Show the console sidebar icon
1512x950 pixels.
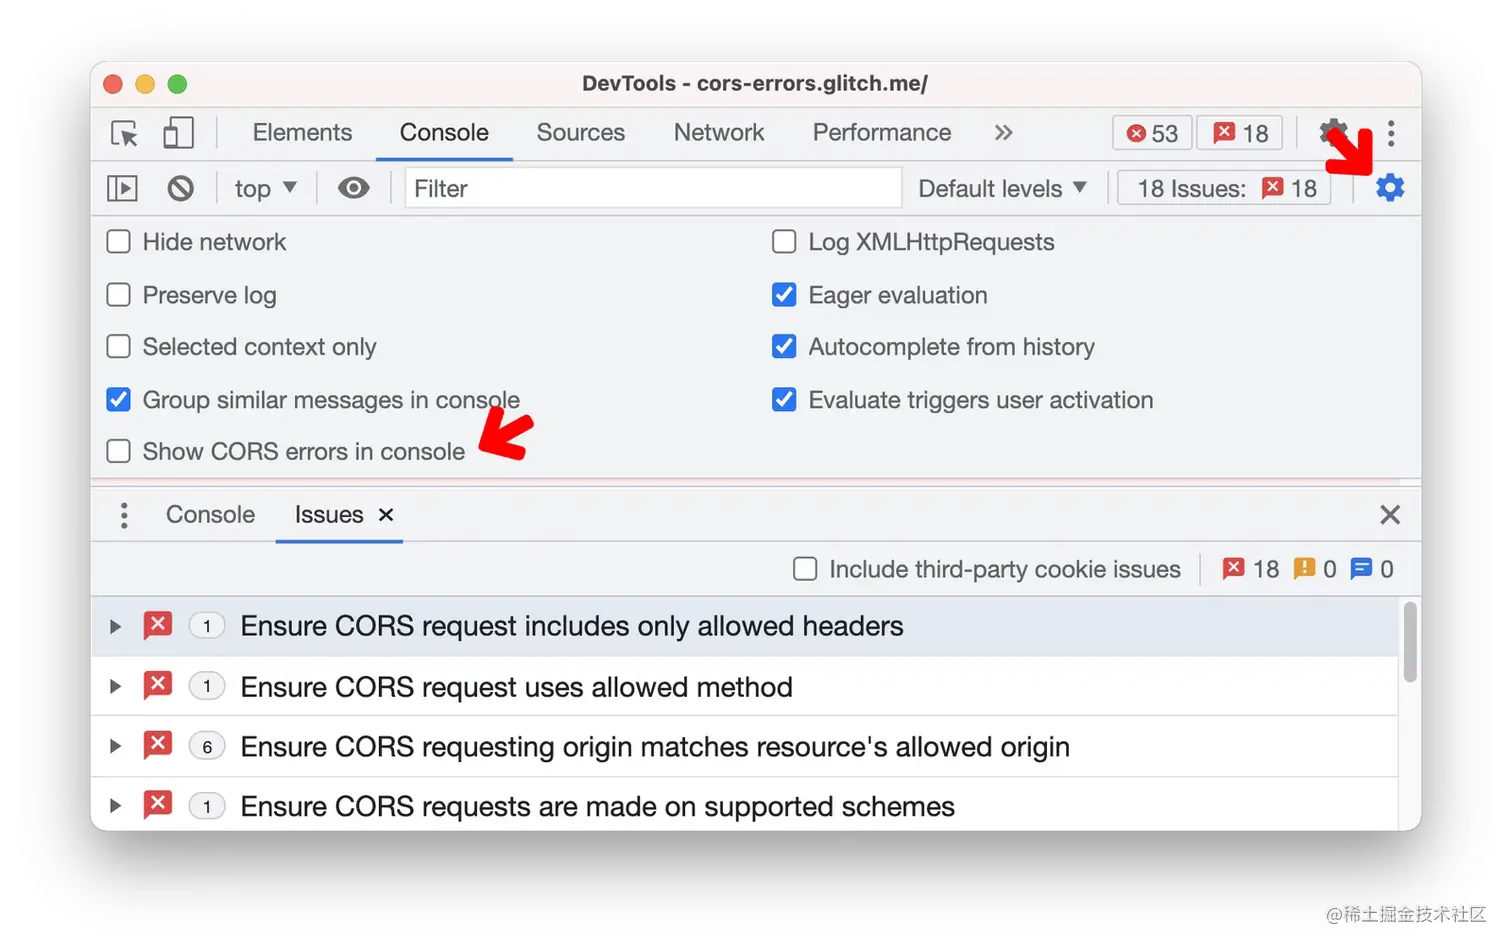click(122, 188)
